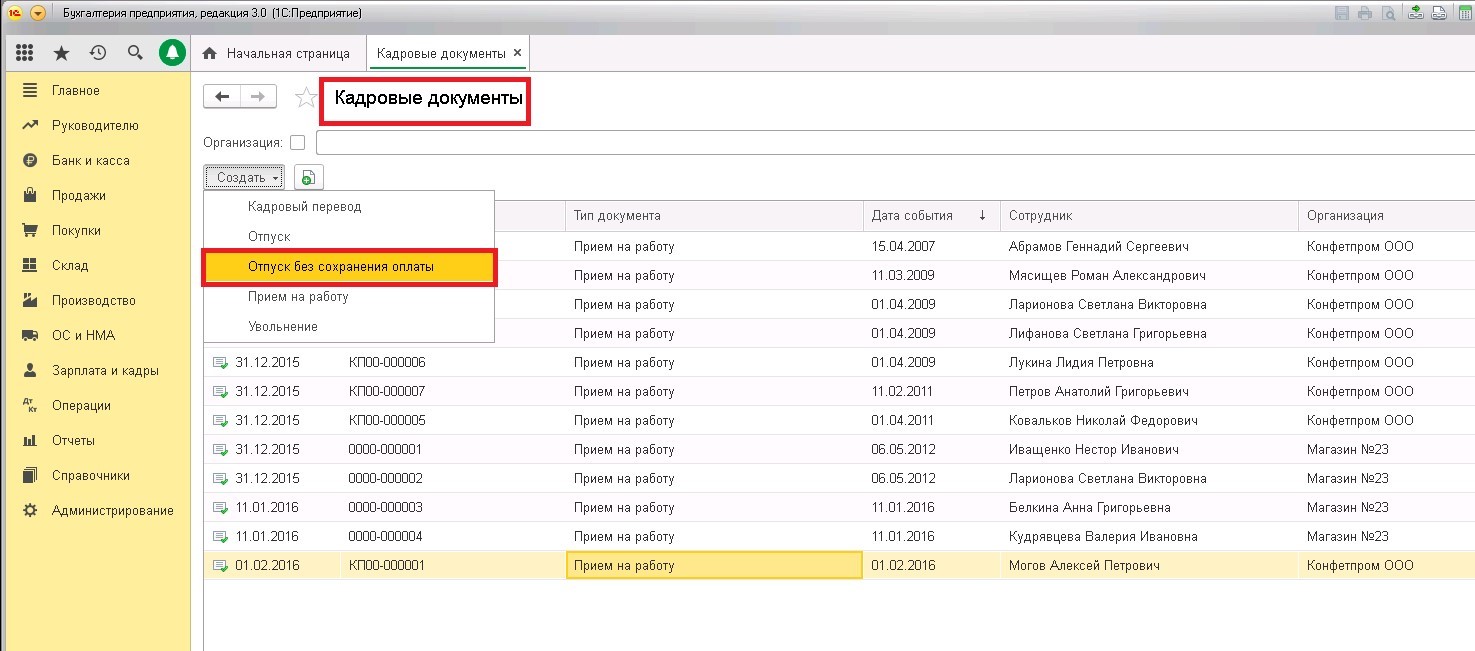Open the green notifications bell
The height and width of the screenshot is (651, 1475).
pos(173,53)
